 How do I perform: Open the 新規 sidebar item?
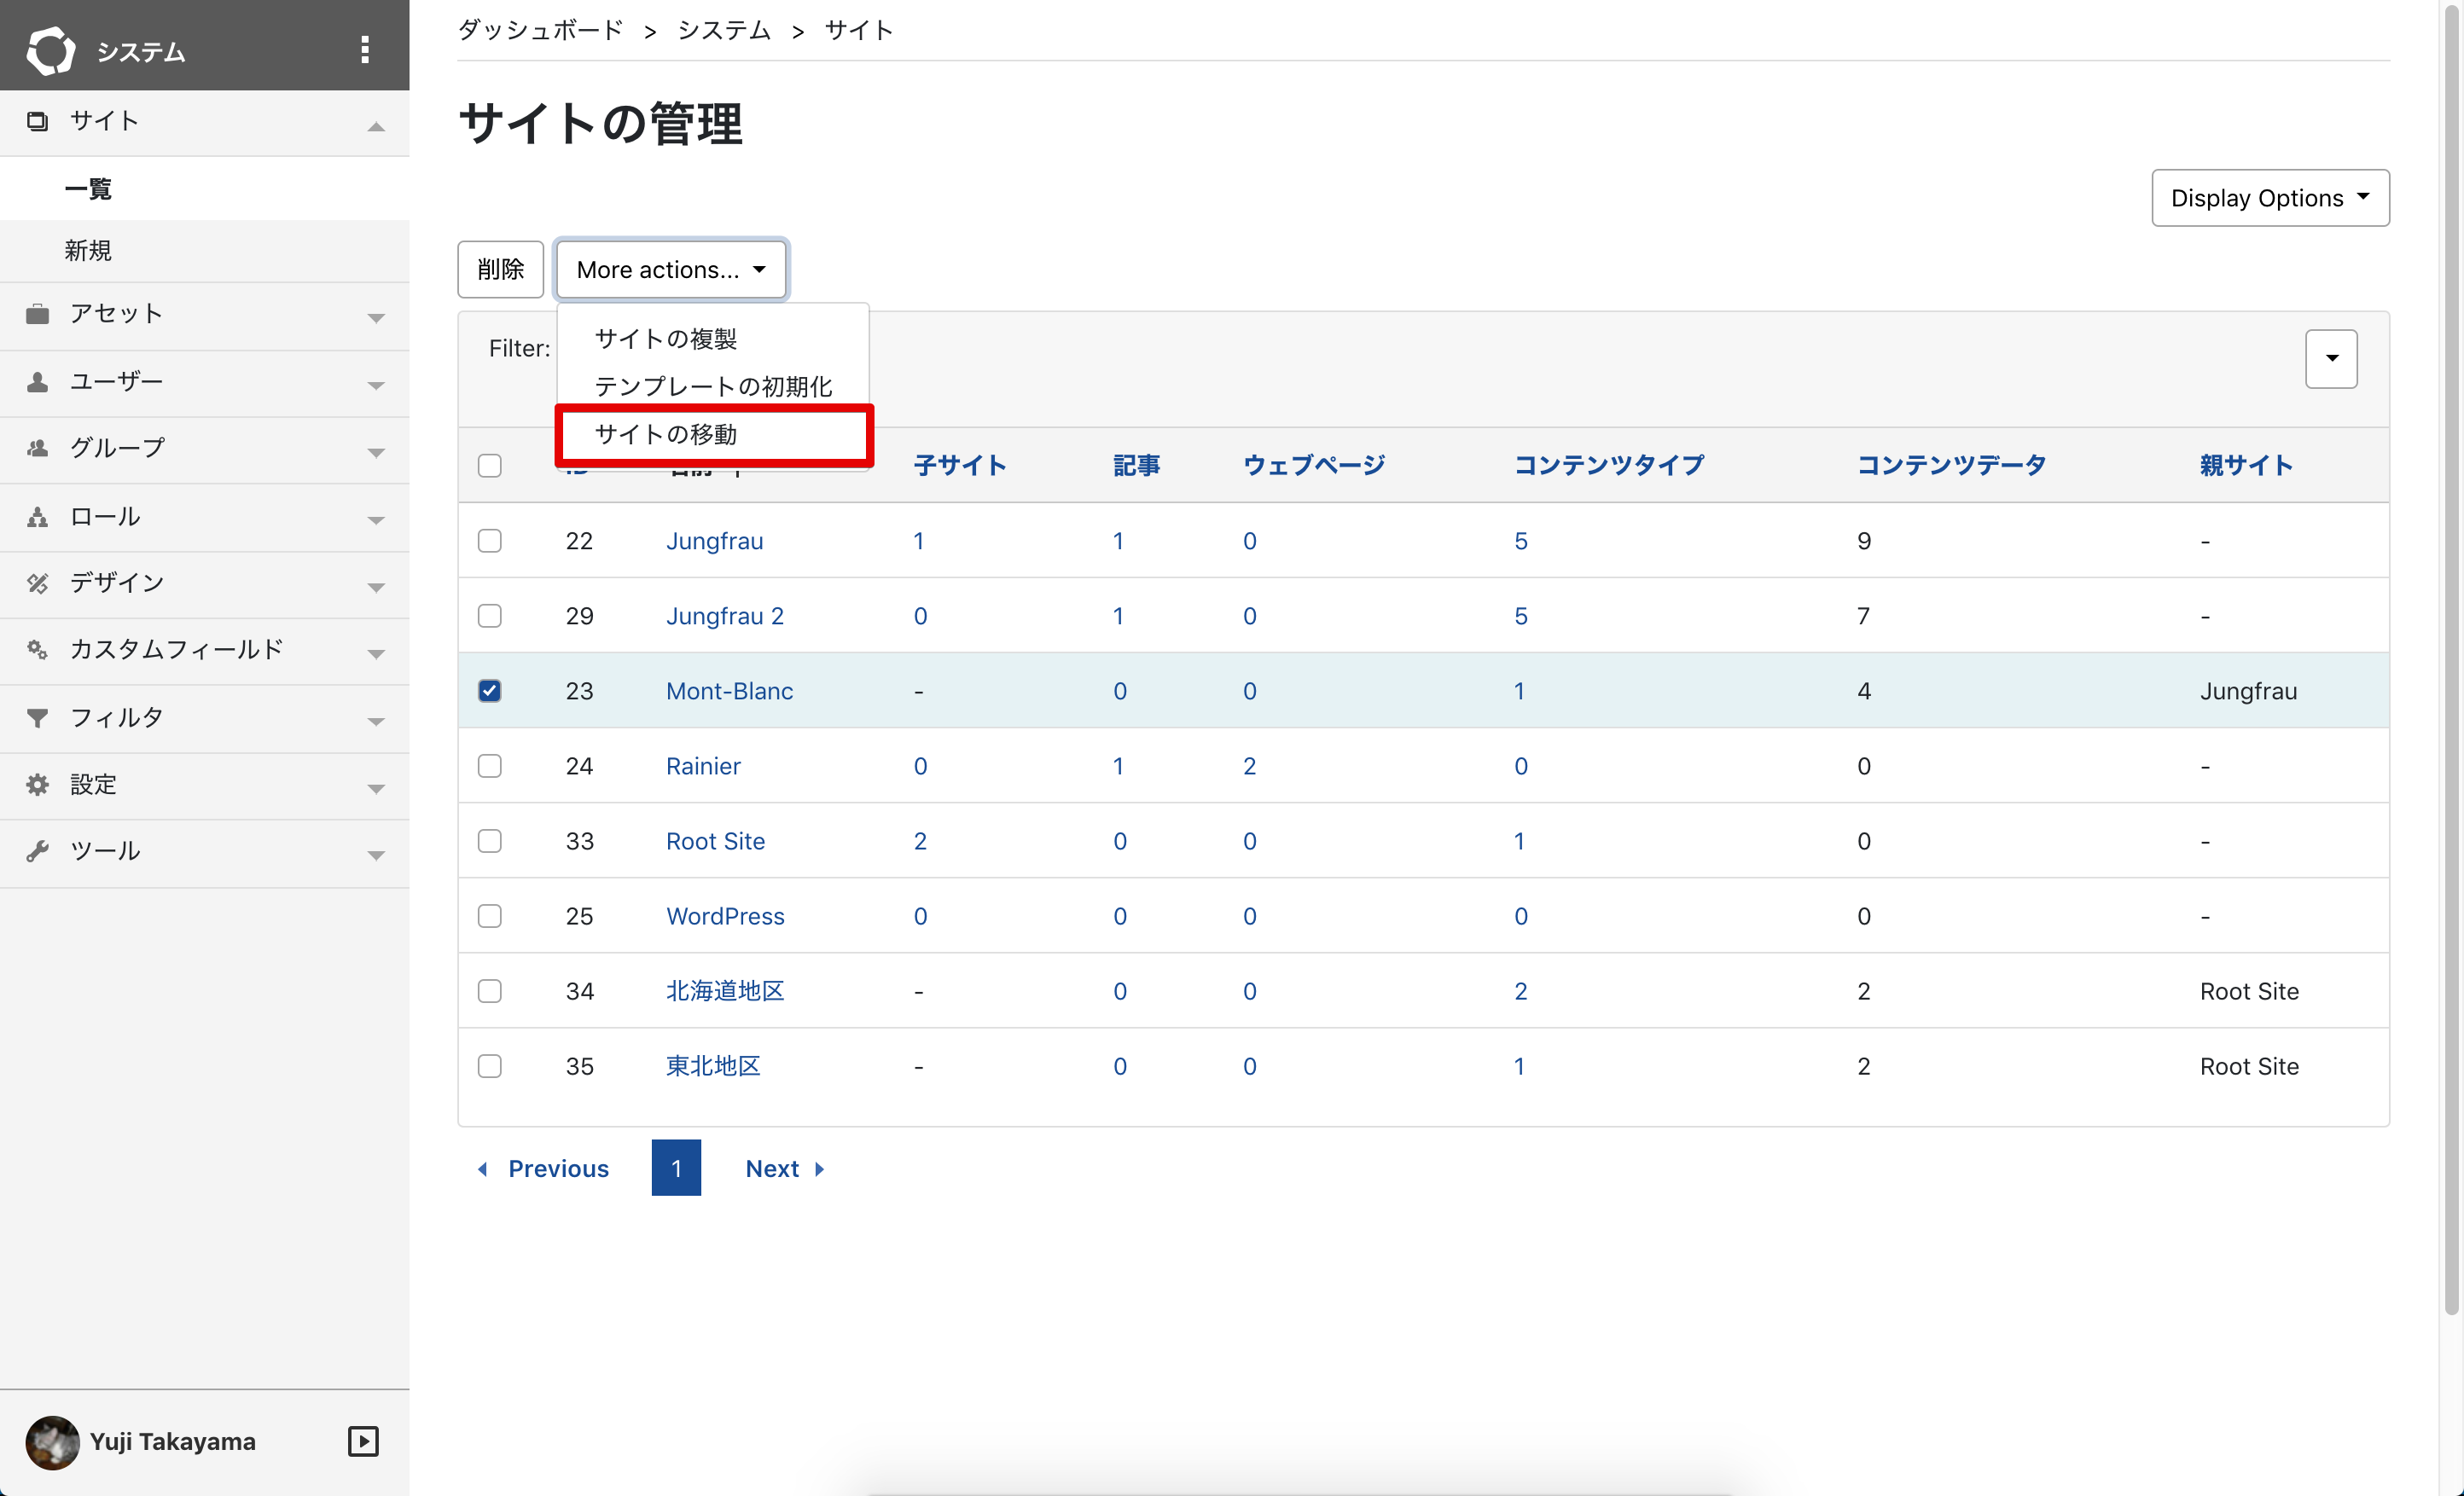204,250
